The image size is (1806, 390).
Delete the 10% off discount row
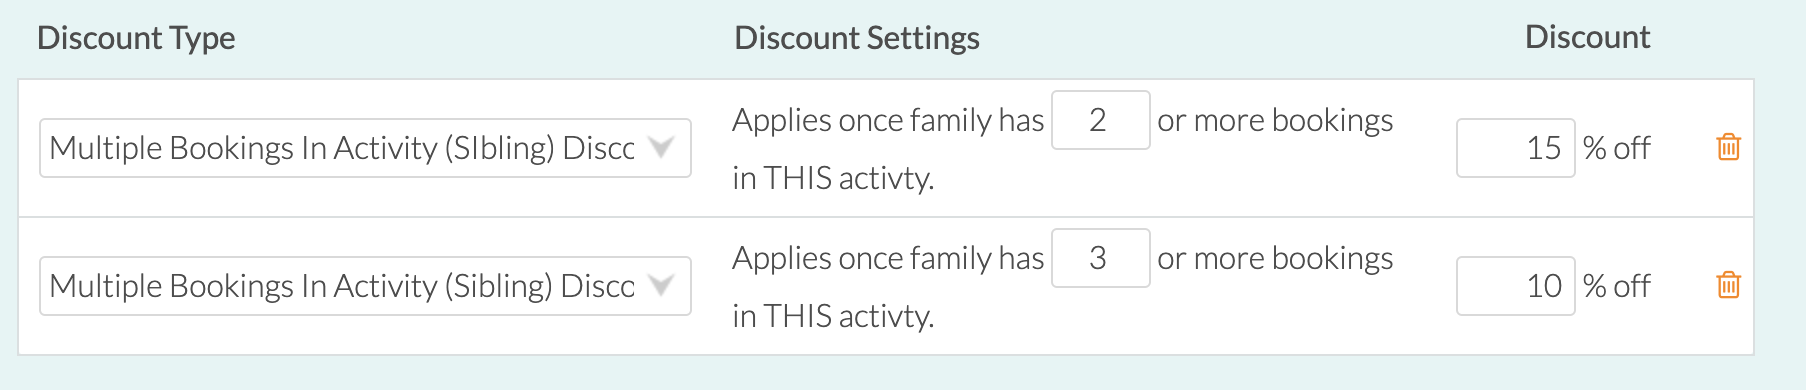(x=1728, y=286)
